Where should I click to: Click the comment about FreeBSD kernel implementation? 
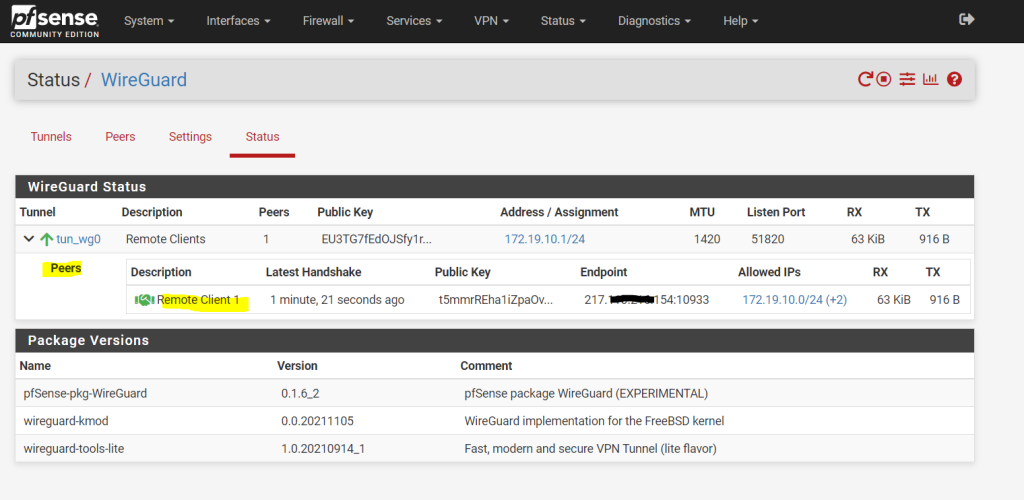(x=594, y=421)
